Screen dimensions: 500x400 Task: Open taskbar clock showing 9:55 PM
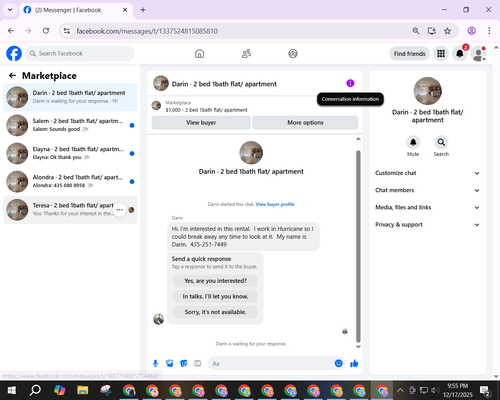[x=458, y=390]
